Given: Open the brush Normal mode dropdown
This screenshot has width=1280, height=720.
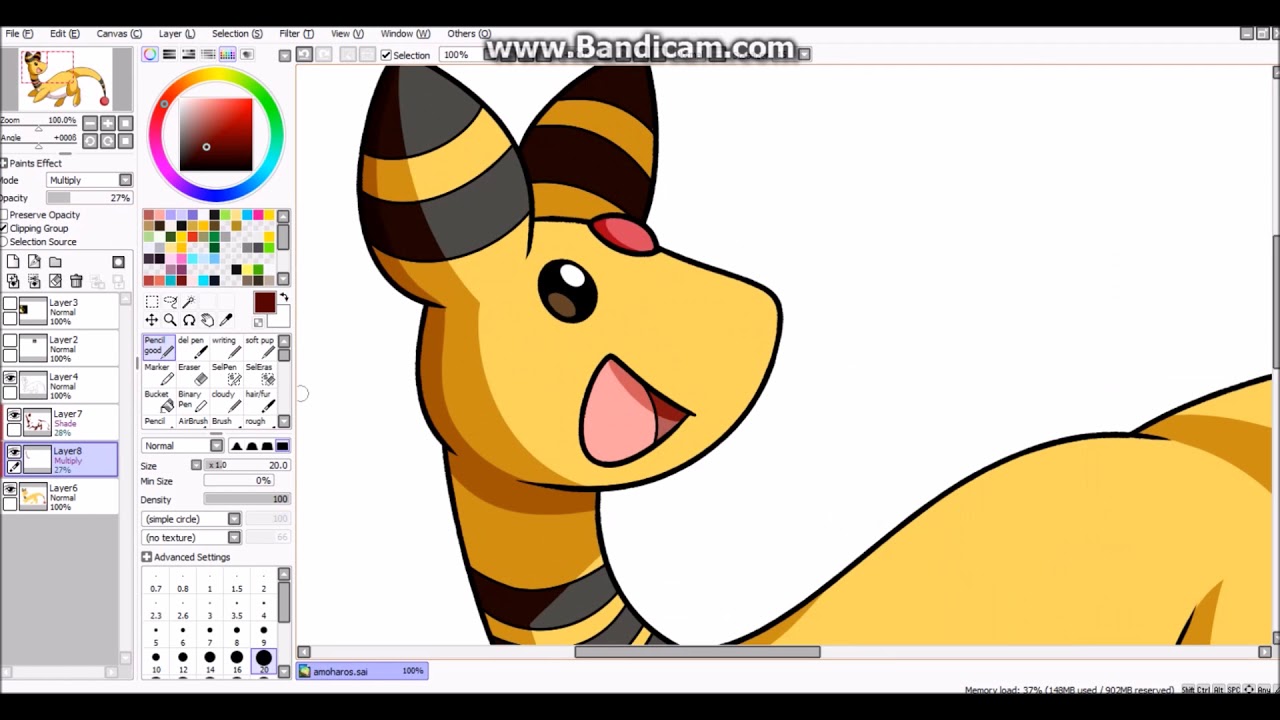Looking at the screenshot, I should (183, 446).
